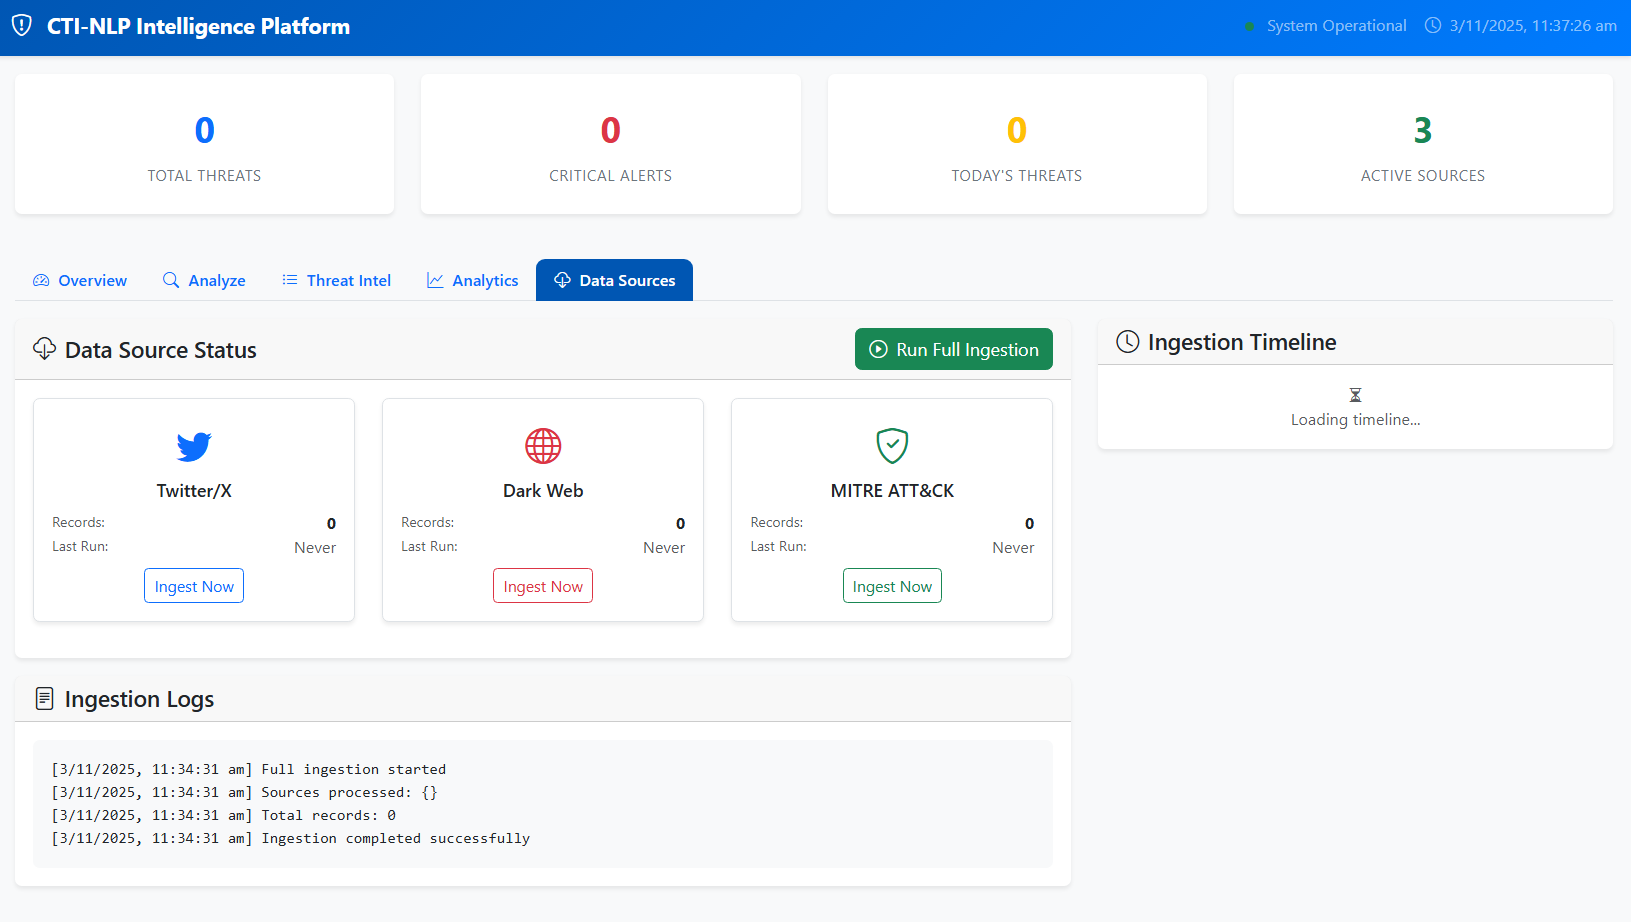Screen dimensions: 1631x922
Task: Click the Twitter bird icon
Action: point(194,446)
